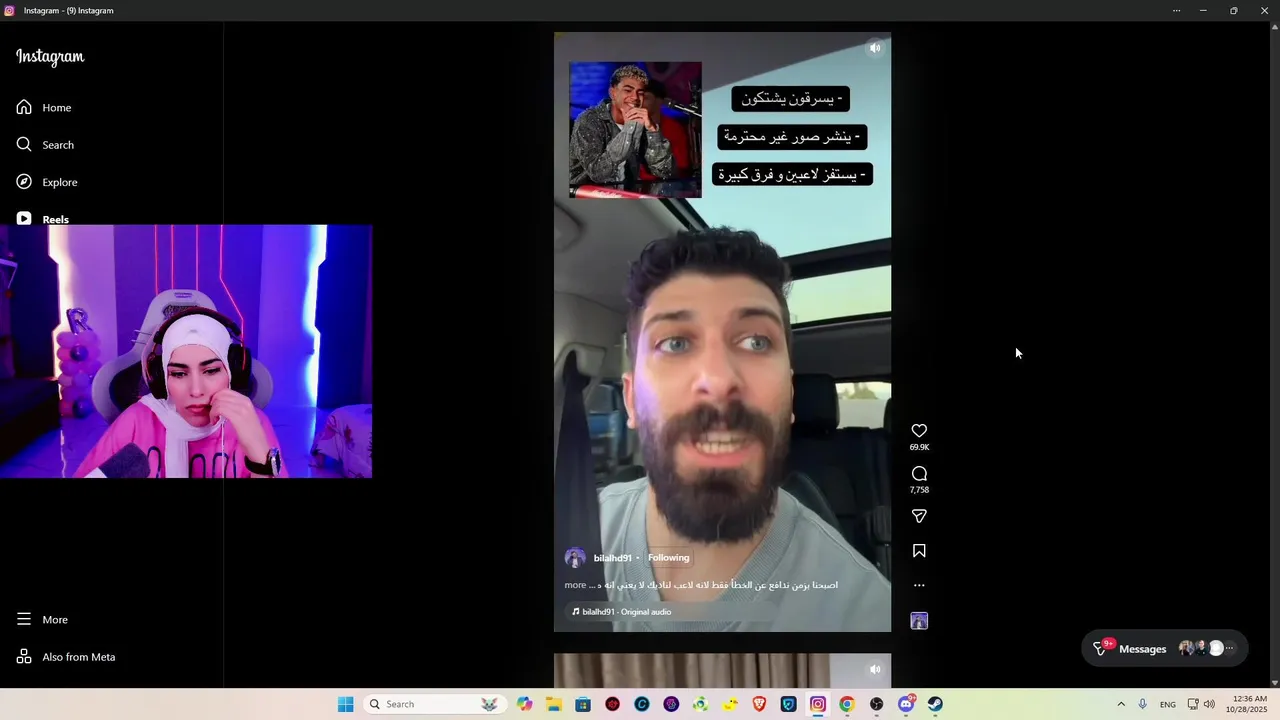Toggle the bottom reel's sound
This screenshot has height=720, width=1280.
coord(875,669)
